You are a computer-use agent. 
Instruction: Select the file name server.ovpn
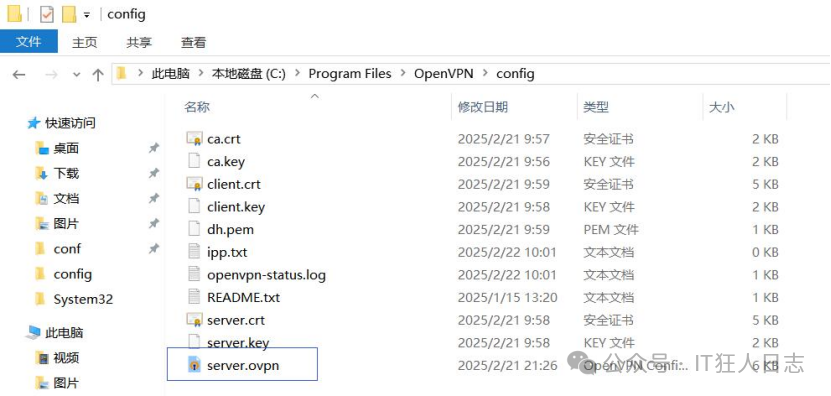point(243,366)
